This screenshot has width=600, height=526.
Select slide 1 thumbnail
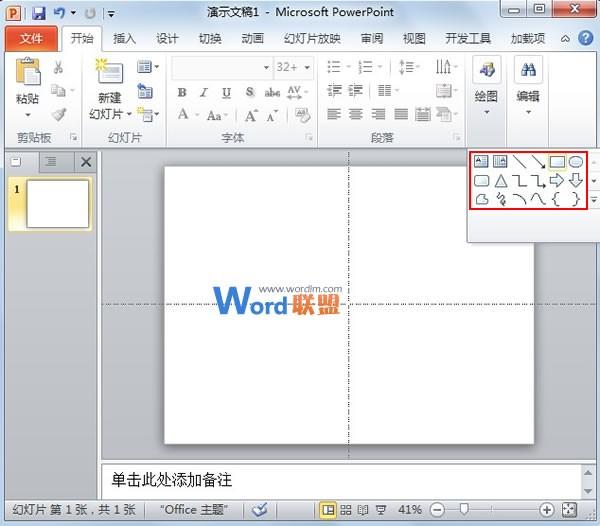57,204
